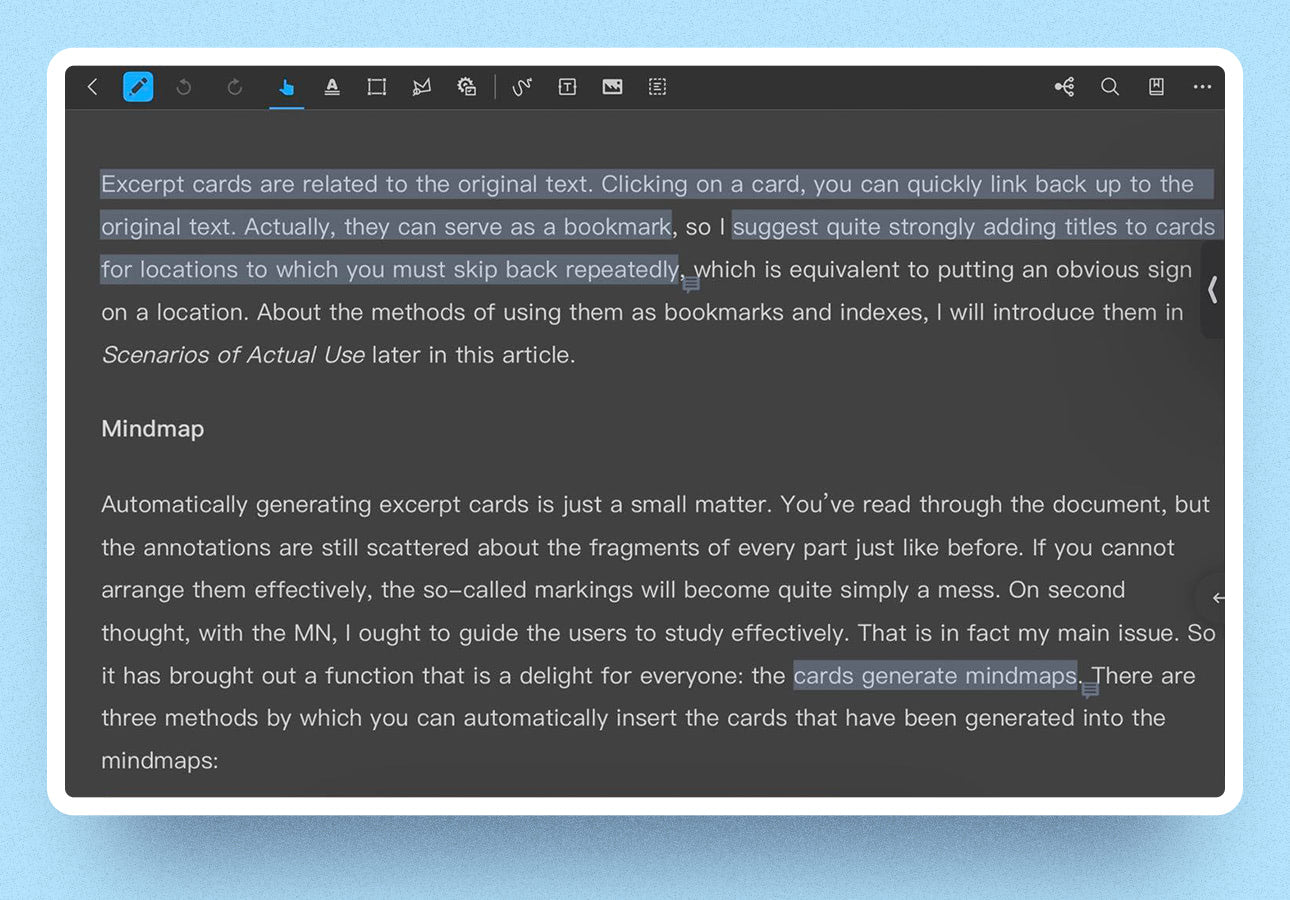Select the text box tool

(x=567, y=87)
